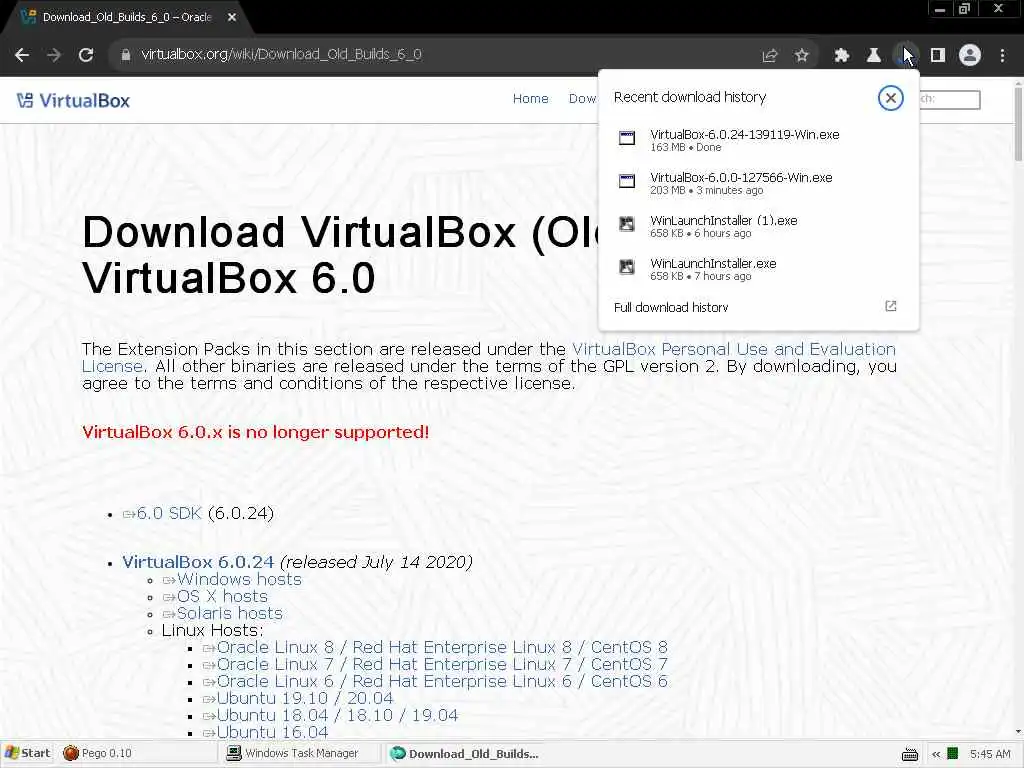Click Download_Old_Builds taskbar button
This screenshot has height=768, width=1024.
464,754
